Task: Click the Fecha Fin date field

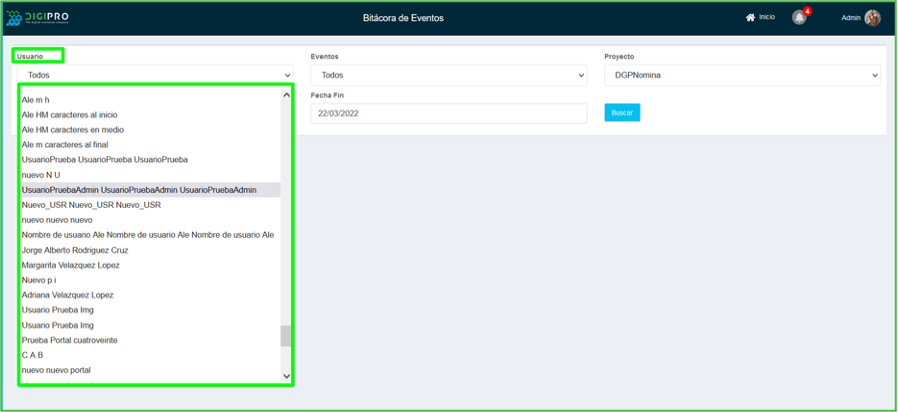Action: tap(448, 113)
